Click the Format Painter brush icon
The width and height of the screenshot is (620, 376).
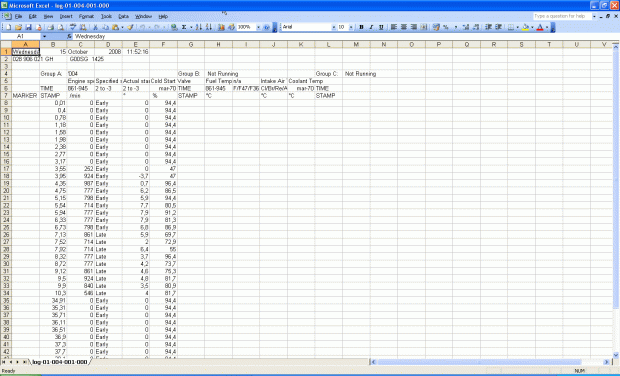[x=130, y=27]
